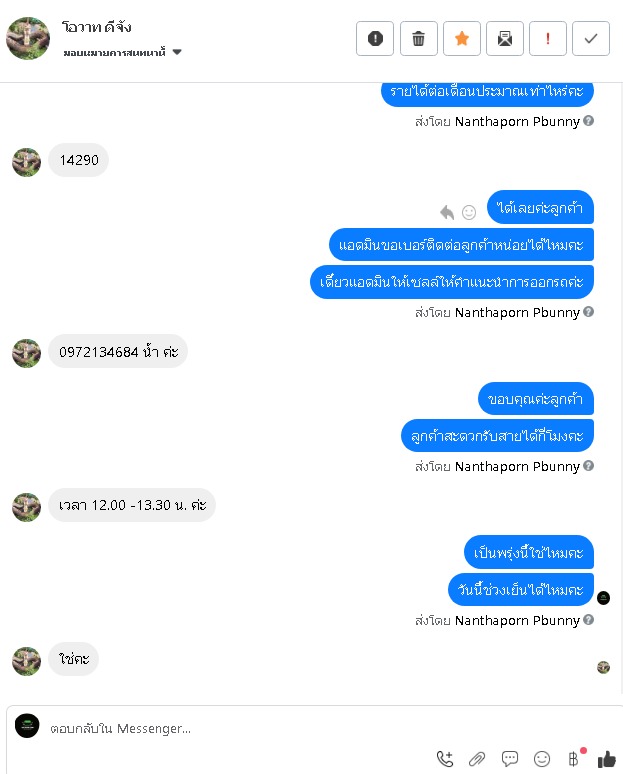
Task: Open emoji reaction for ได้เลยค่ะลูกค้า message
Action: coord(468,212)
